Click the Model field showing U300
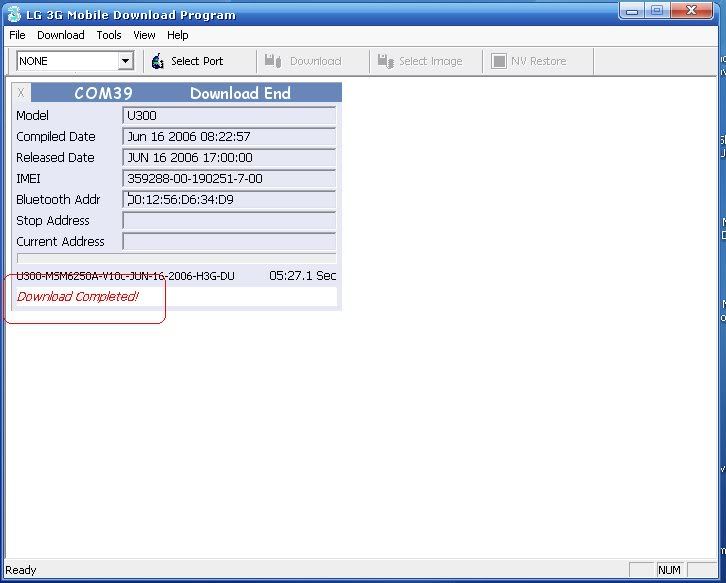Image resolution: width=726 pixels, height=583 pixels. tap(229, 115)
